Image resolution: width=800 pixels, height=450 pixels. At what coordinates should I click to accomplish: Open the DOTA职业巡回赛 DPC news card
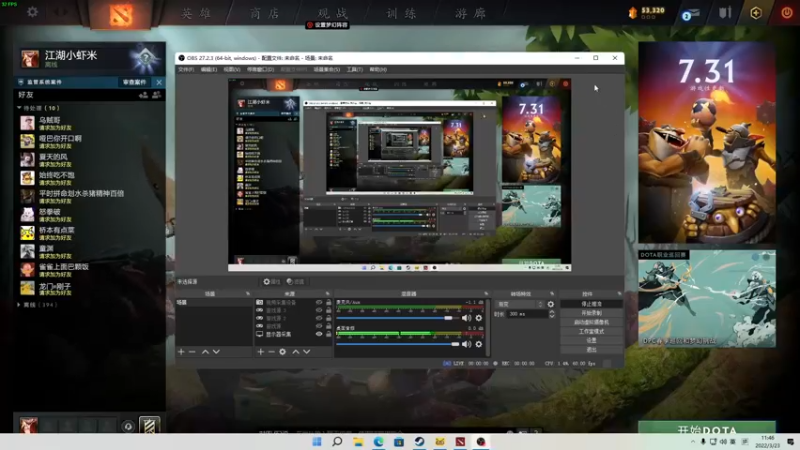[x=707, y=298]
